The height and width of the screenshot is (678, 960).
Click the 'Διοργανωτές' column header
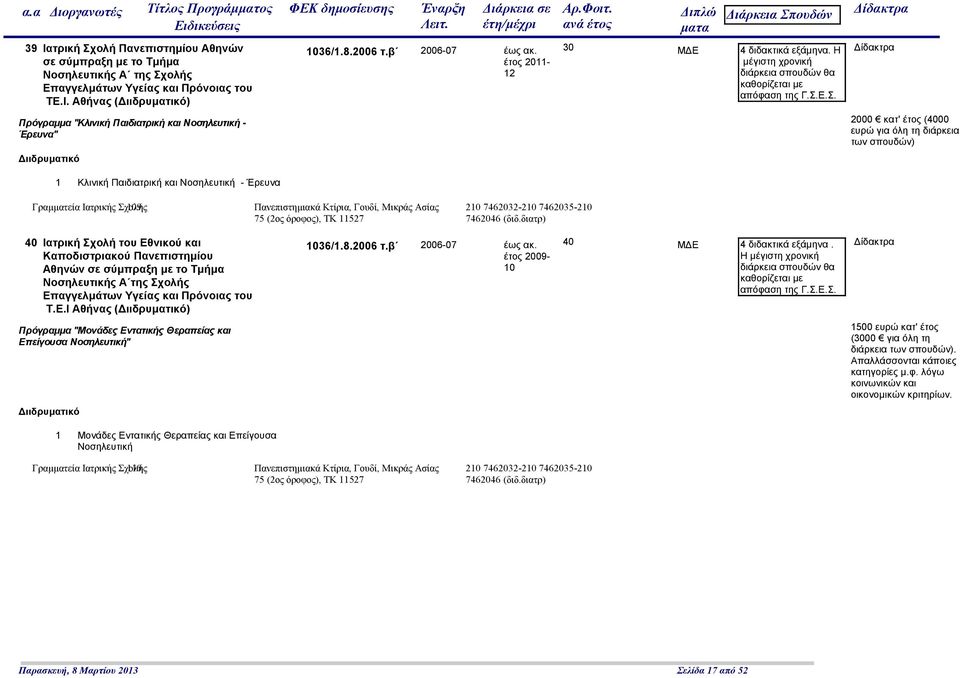[86, 12]
